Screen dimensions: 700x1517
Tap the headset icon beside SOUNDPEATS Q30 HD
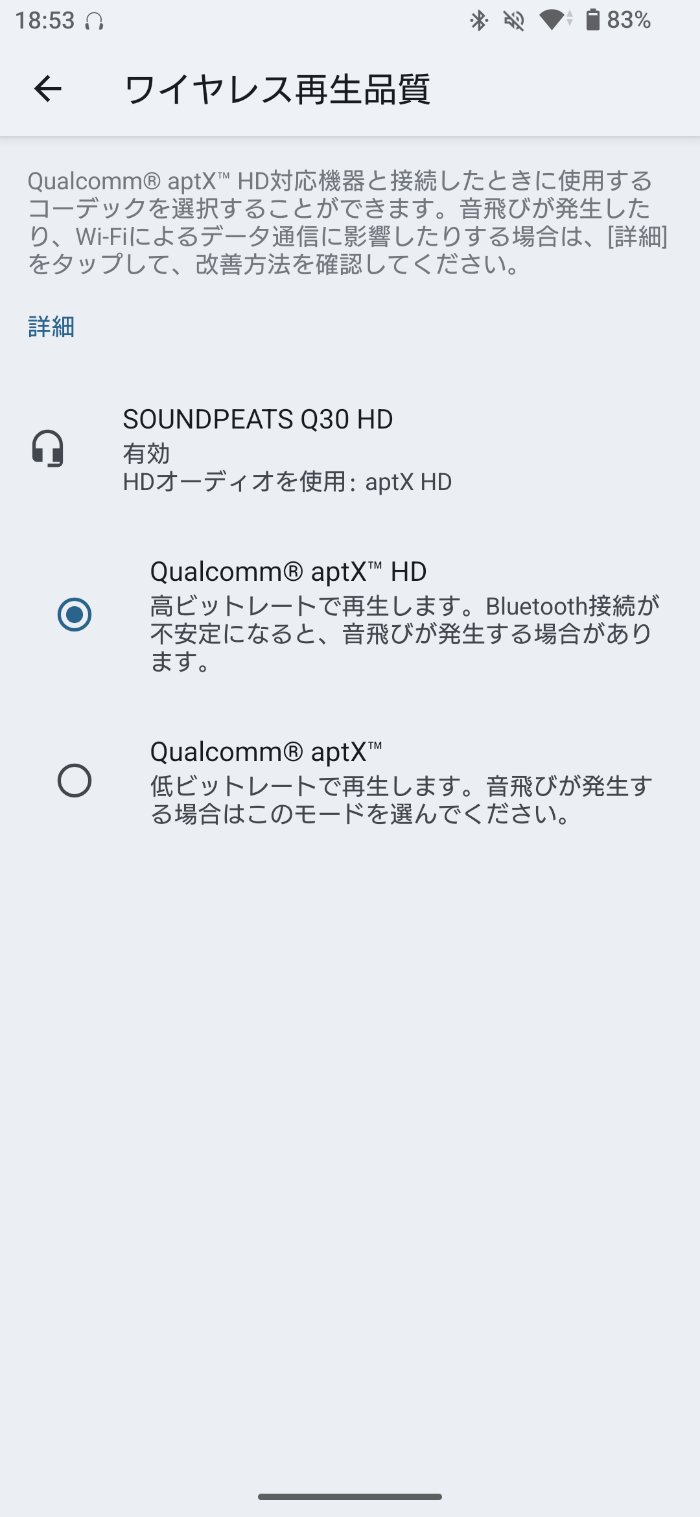point(48,449)
